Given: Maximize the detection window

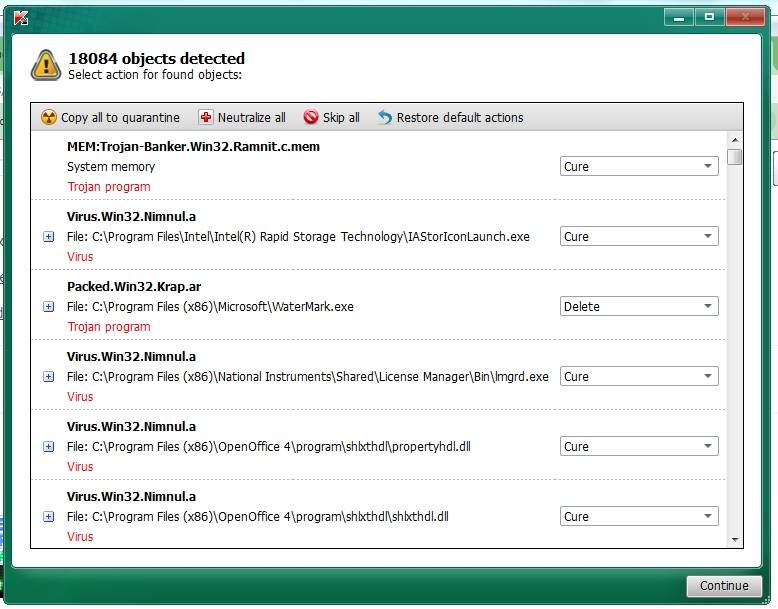Looking at the screenshot, I should (x=710, y=17).
